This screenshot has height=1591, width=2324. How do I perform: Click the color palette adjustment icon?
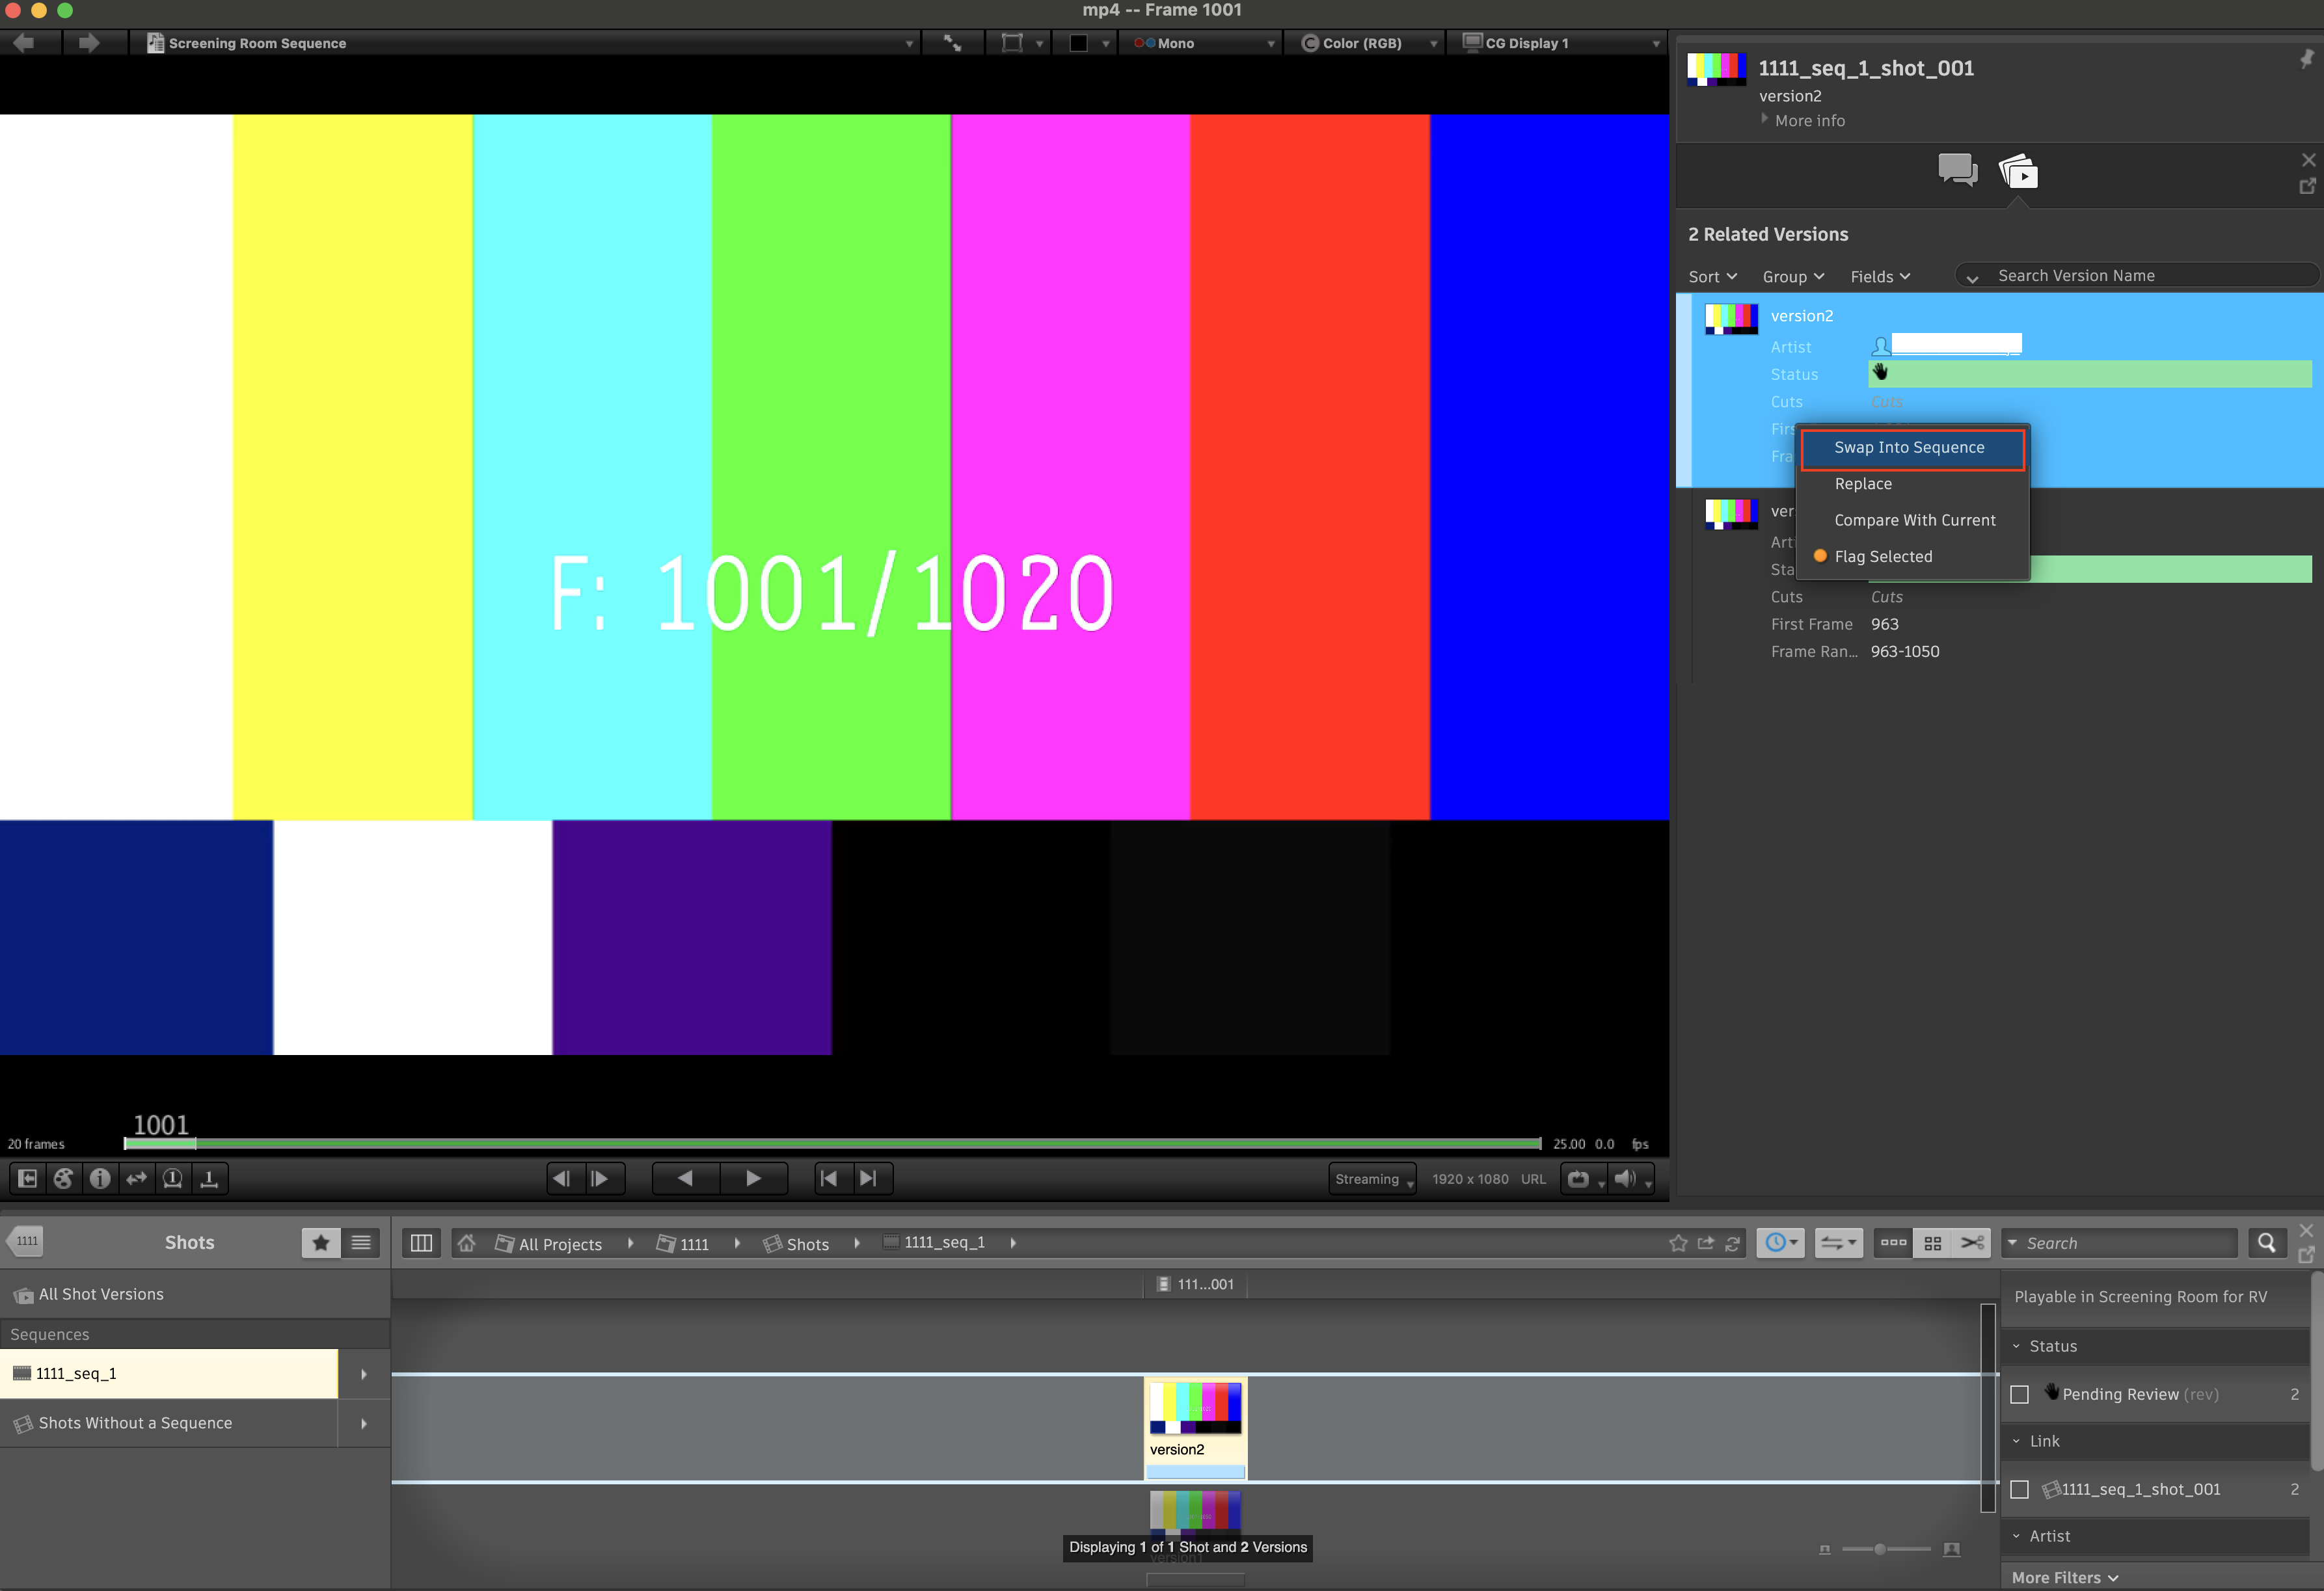coord(63,1178)
